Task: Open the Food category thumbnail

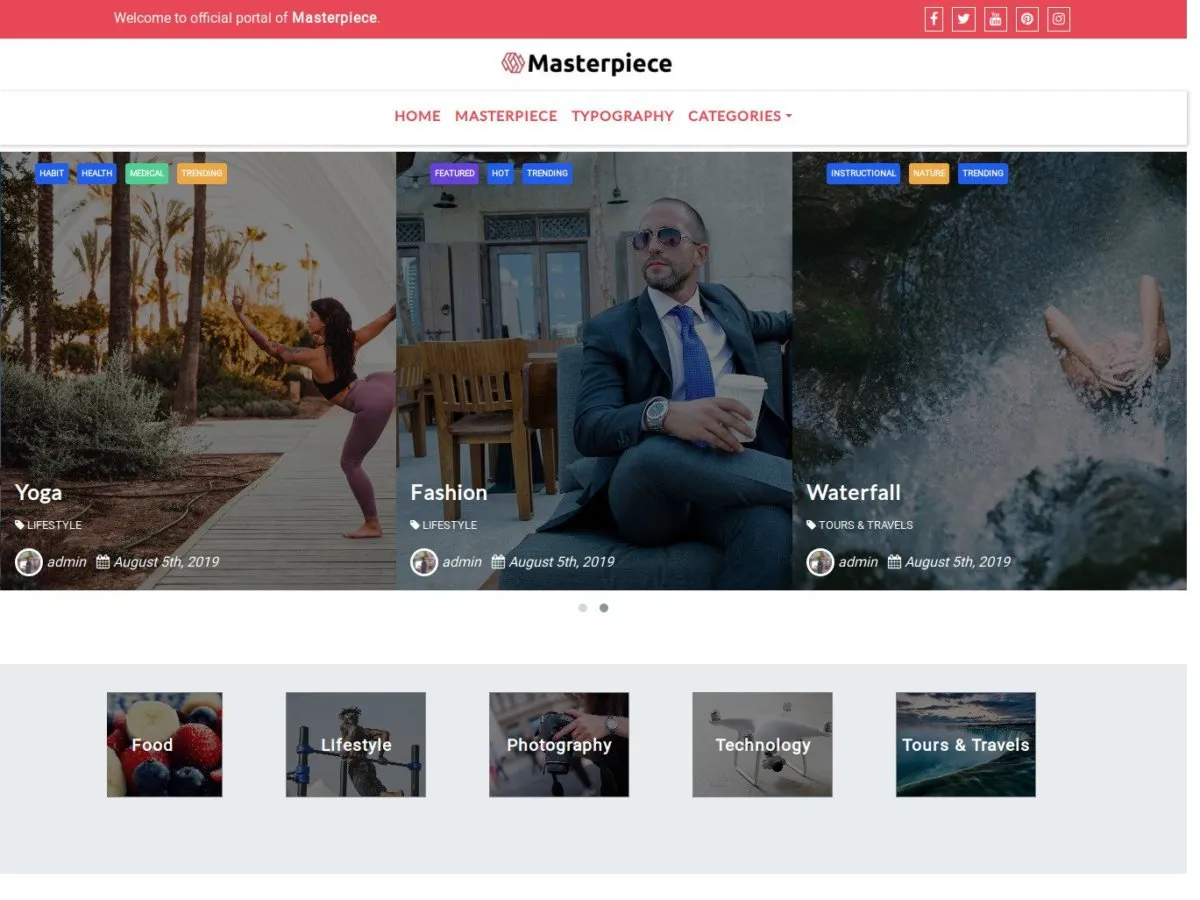Action: (165, 745)
